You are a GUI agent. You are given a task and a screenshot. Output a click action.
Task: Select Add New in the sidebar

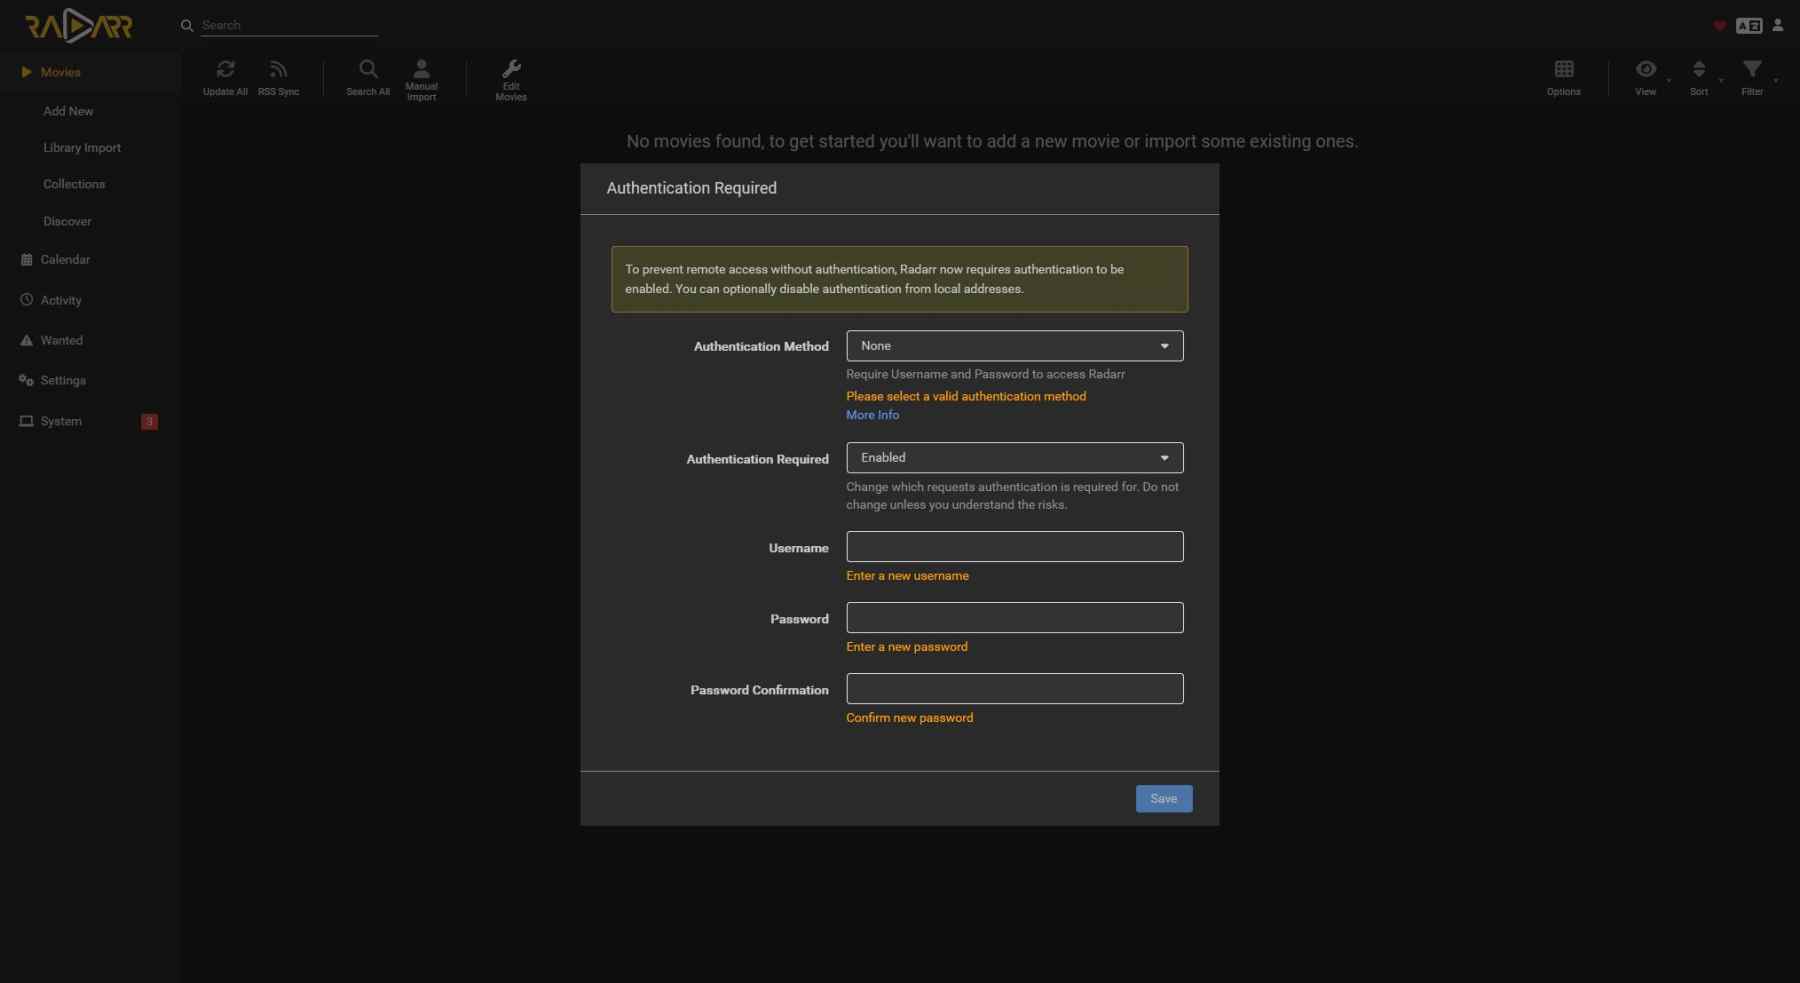click(x=68, y=111)
